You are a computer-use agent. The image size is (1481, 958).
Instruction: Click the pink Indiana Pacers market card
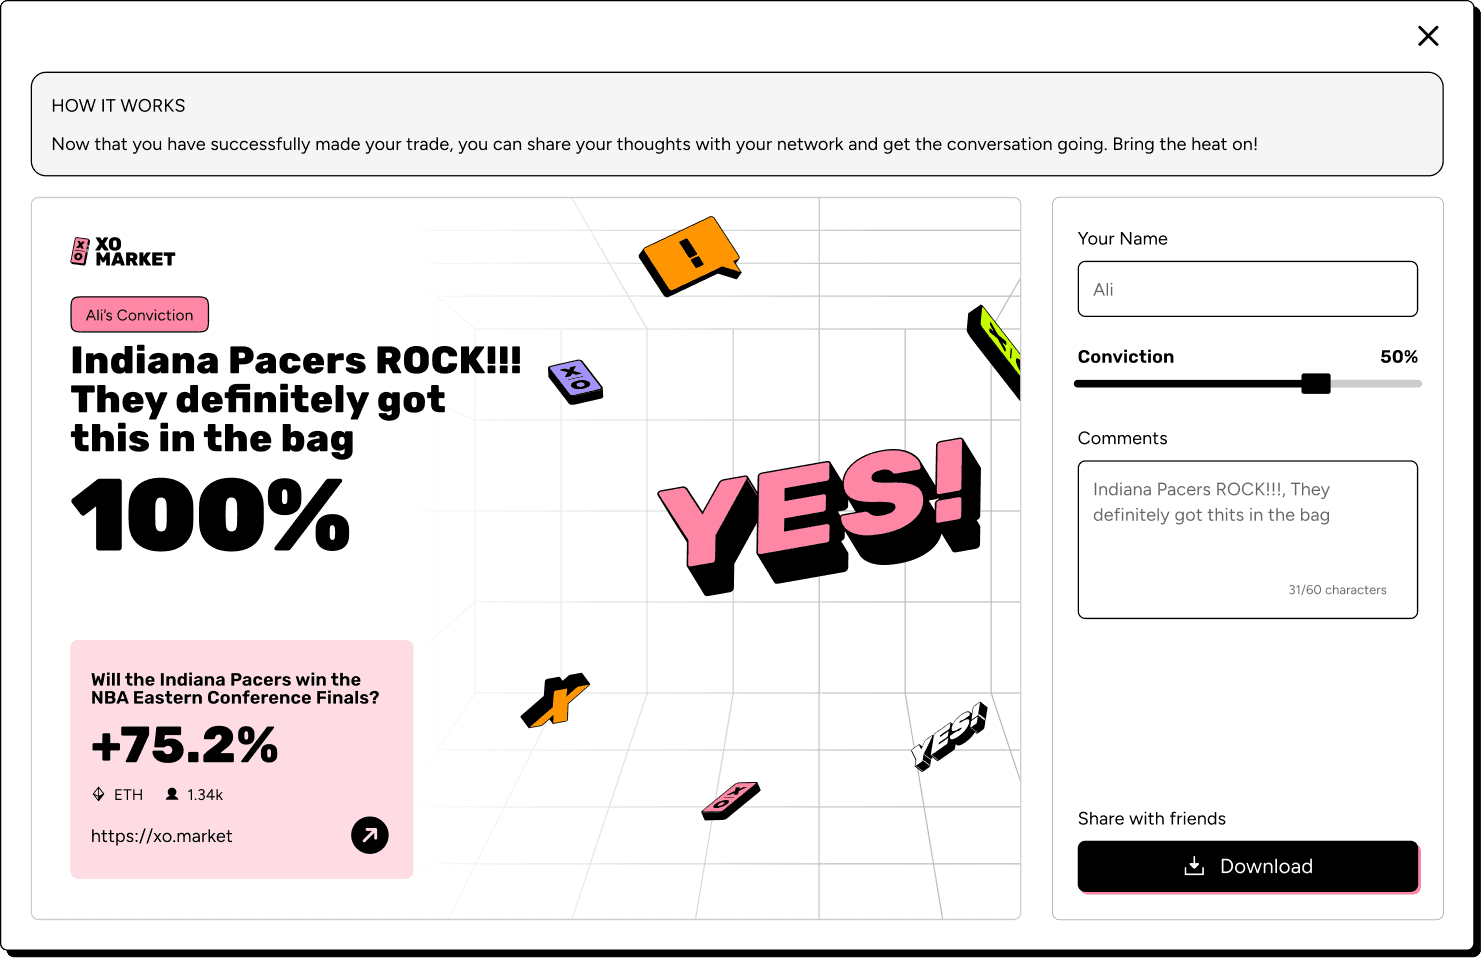tap(242, 759)
